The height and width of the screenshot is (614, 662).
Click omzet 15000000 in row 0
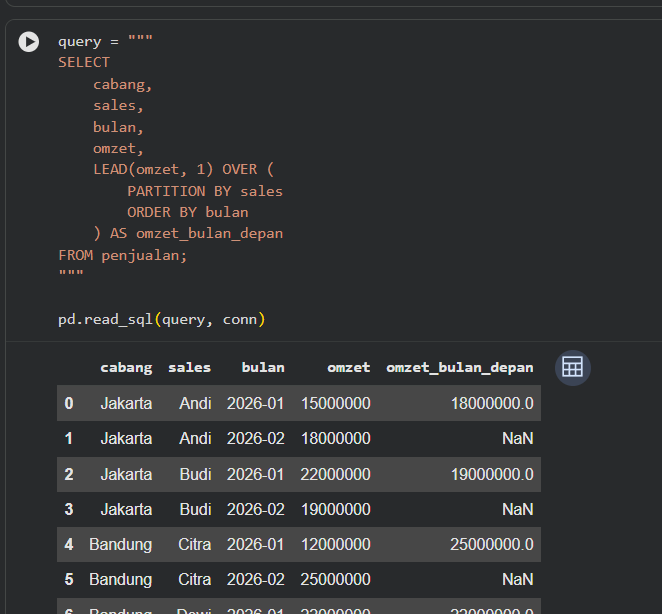click(x=336, y=403)
